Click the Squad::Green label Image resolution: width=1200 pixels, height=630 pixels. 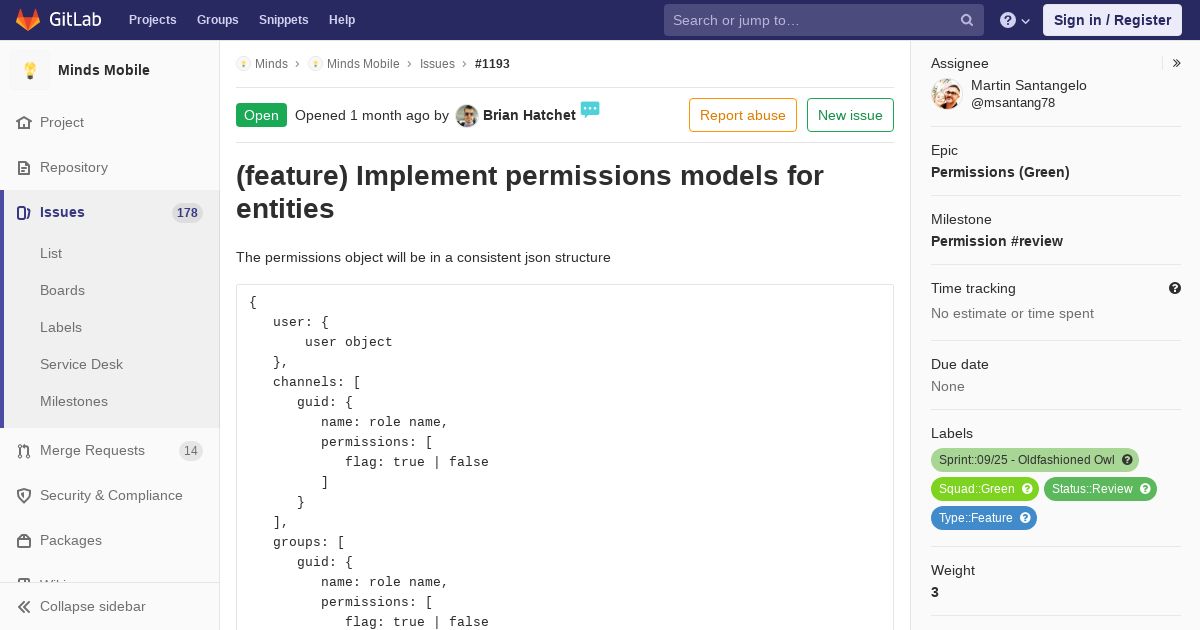pyautogui.click(x=977, y=489)
